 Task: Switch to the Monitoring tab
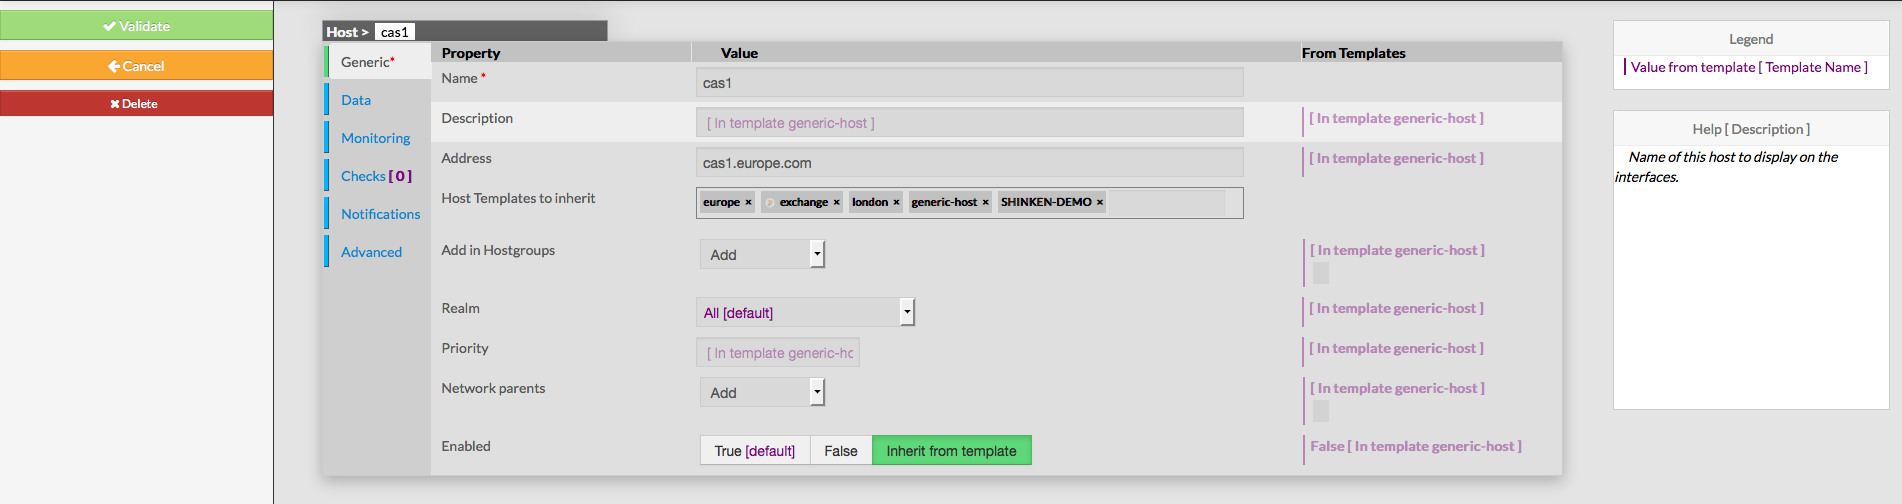tap(375, 138)
